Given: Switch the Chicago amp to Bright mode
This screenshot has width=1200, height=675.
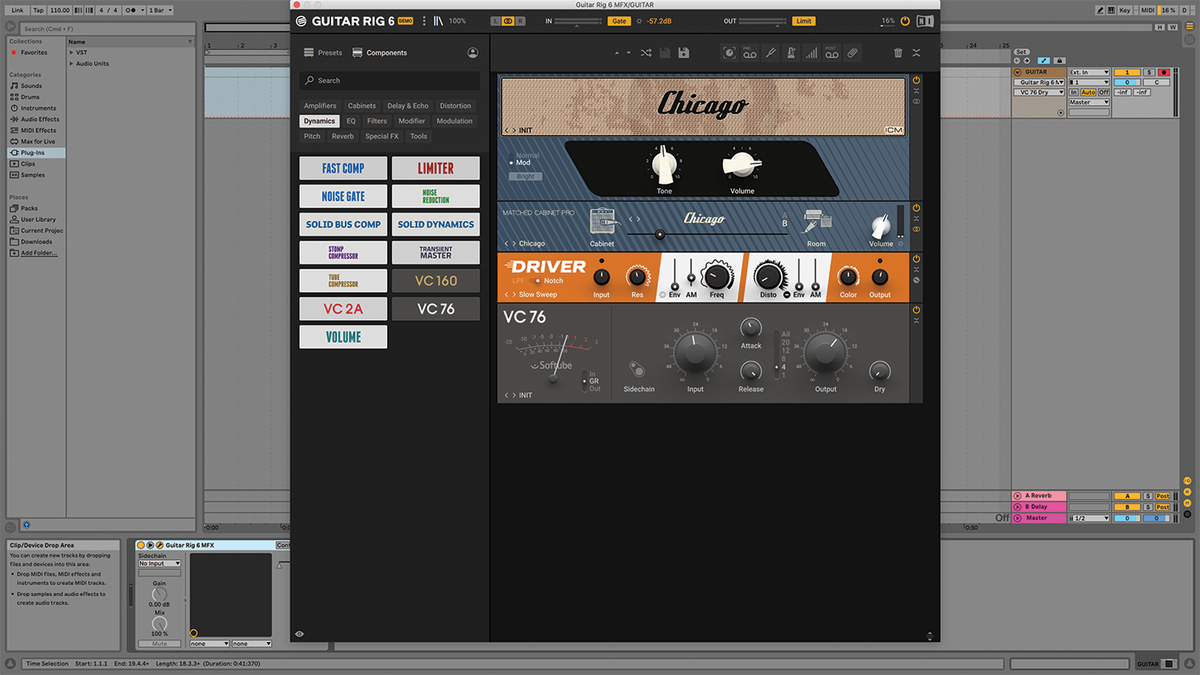Looking at the screenshot, I should coord(525,176).
